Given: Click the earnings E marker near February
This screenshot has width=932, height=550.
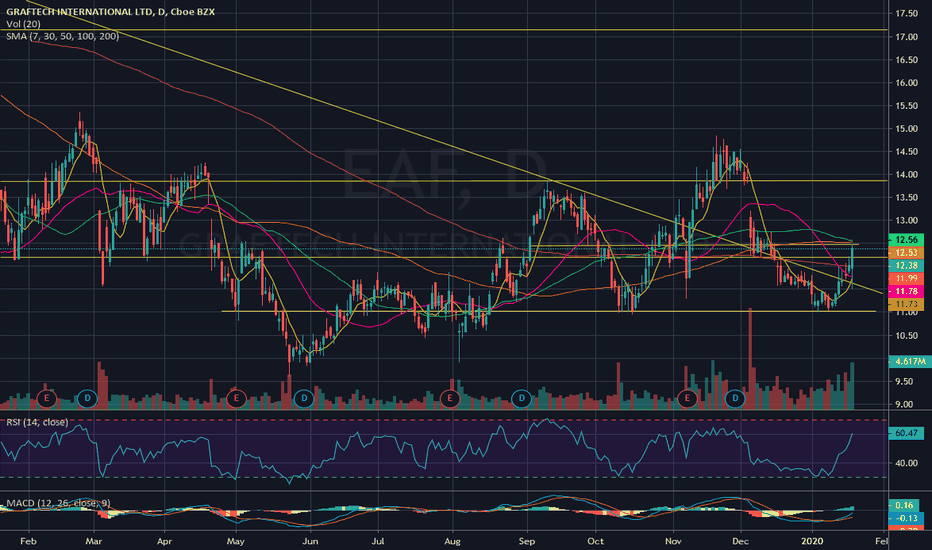Looking at the screenshot, I should [x=46, y=398].
